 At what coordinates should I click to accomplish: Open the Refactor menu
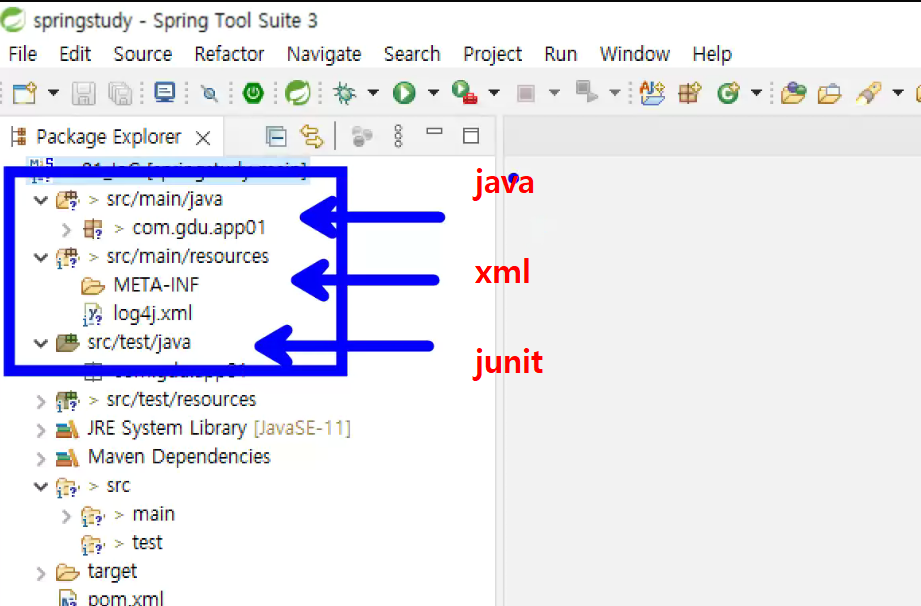(x=229, y=54)
